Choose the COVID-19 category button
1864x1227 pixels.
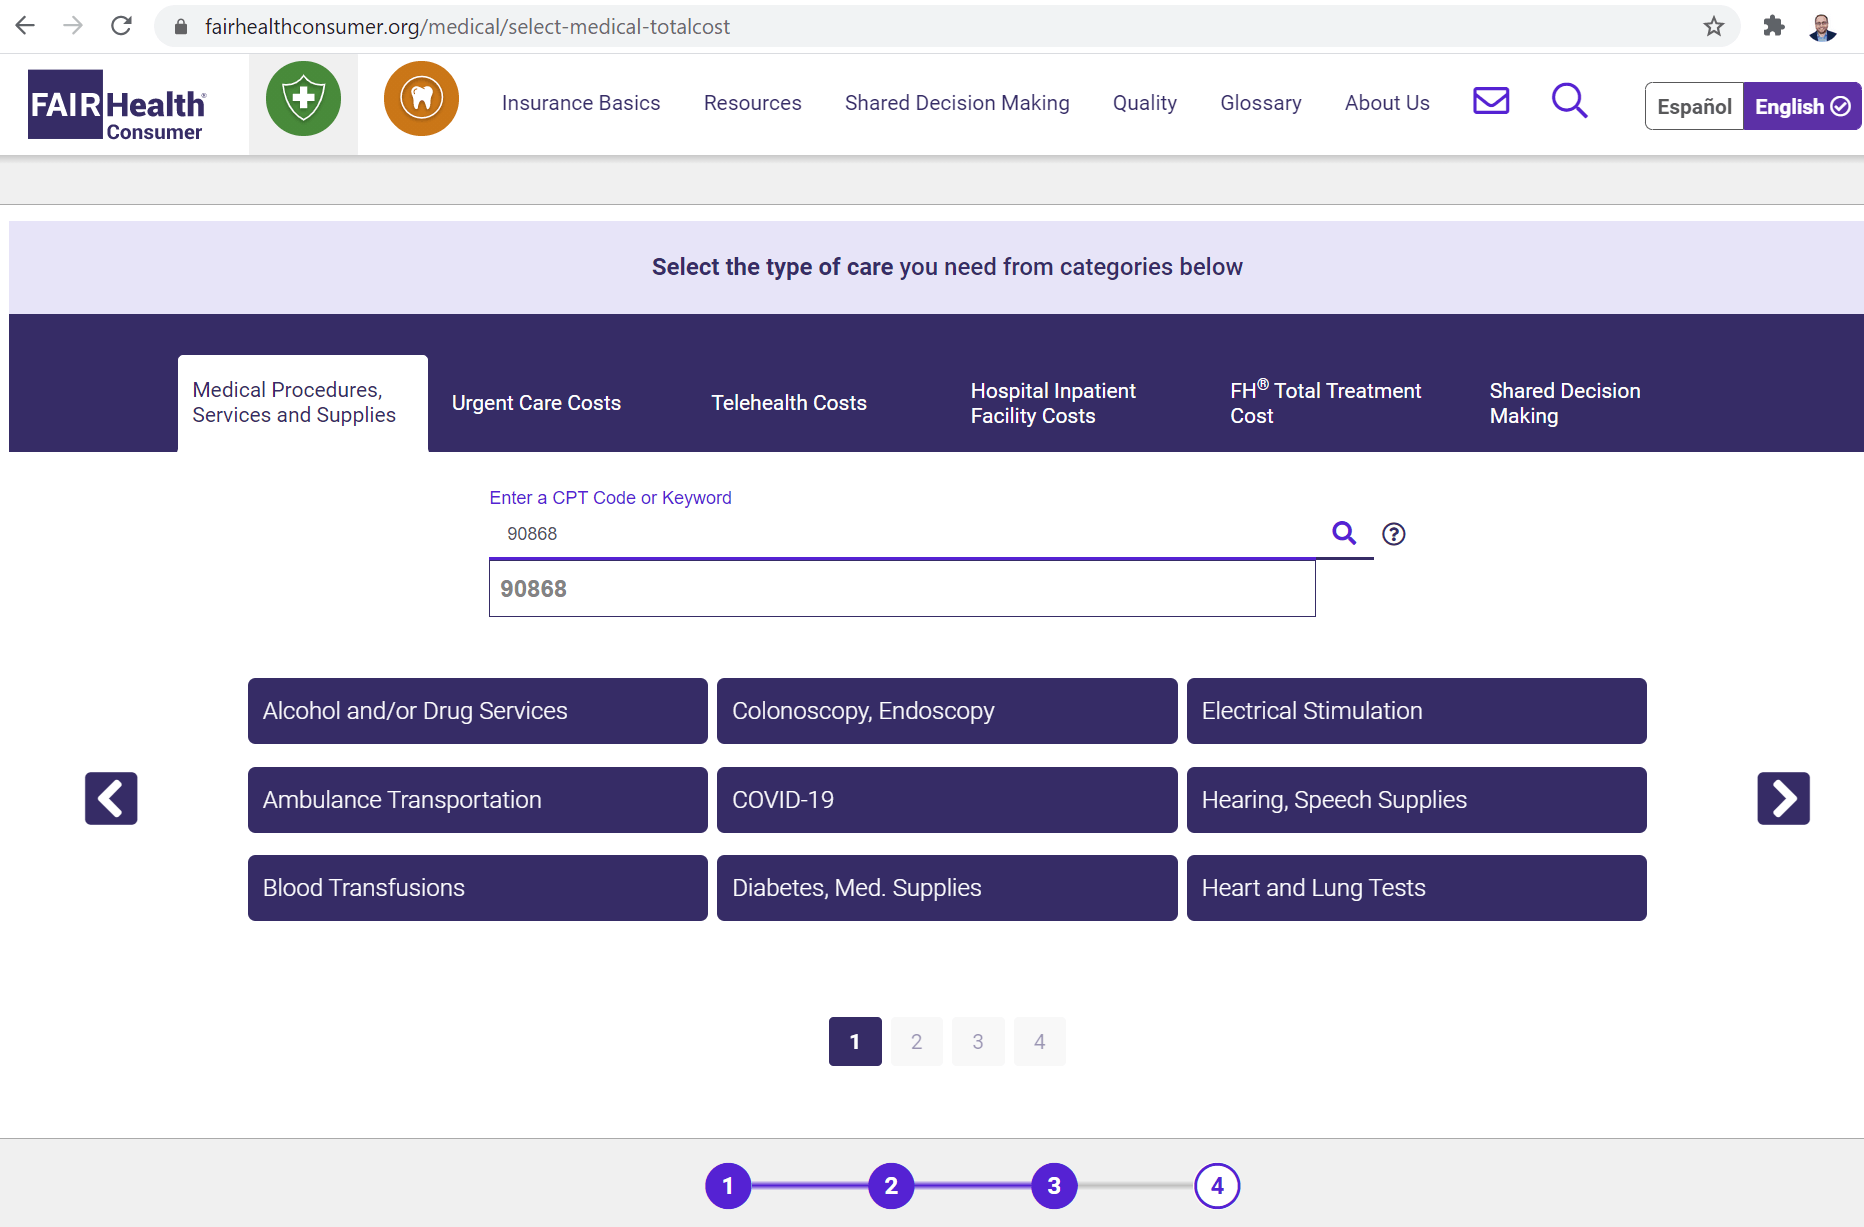[946, 800]
